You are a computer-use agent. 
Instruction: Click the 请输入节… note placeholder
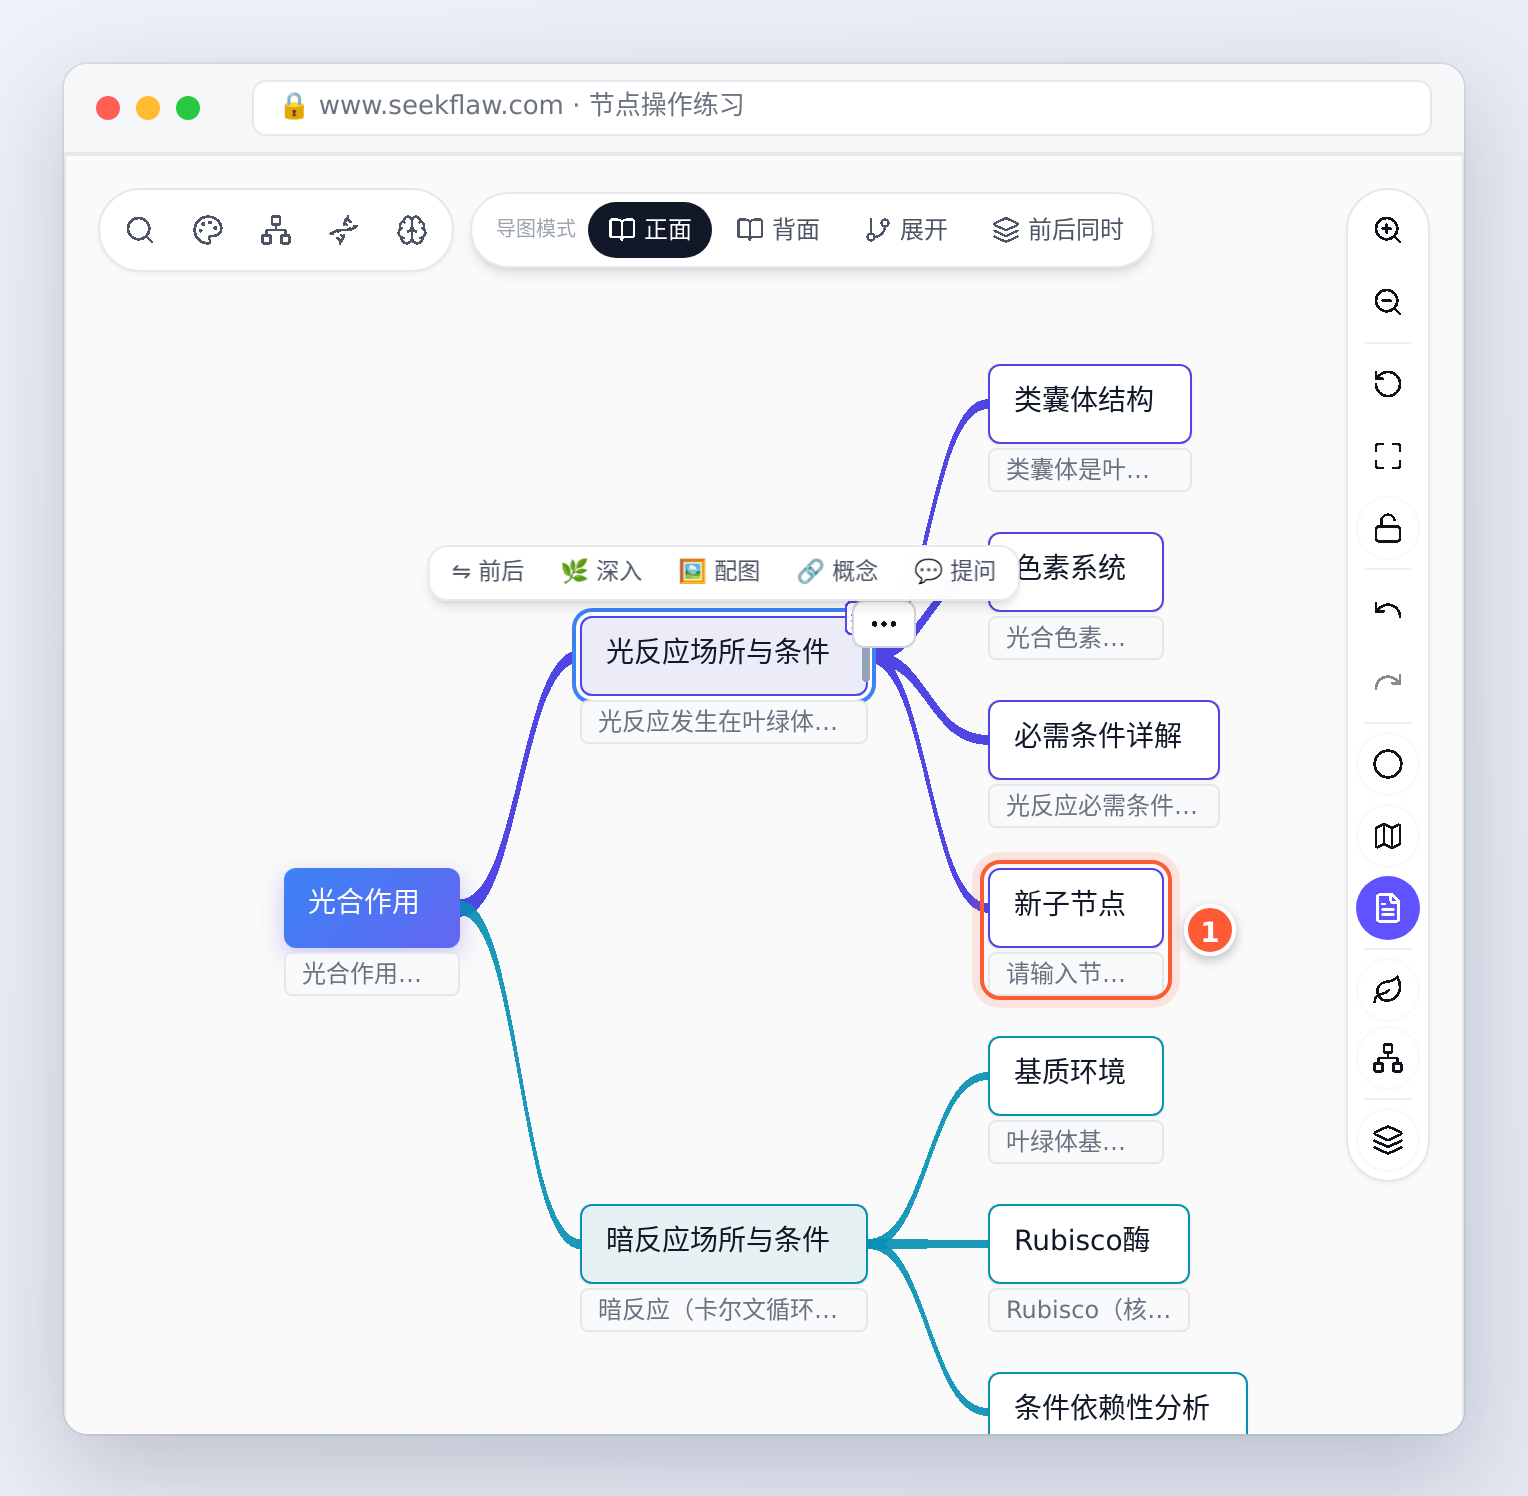point(1076,974)
